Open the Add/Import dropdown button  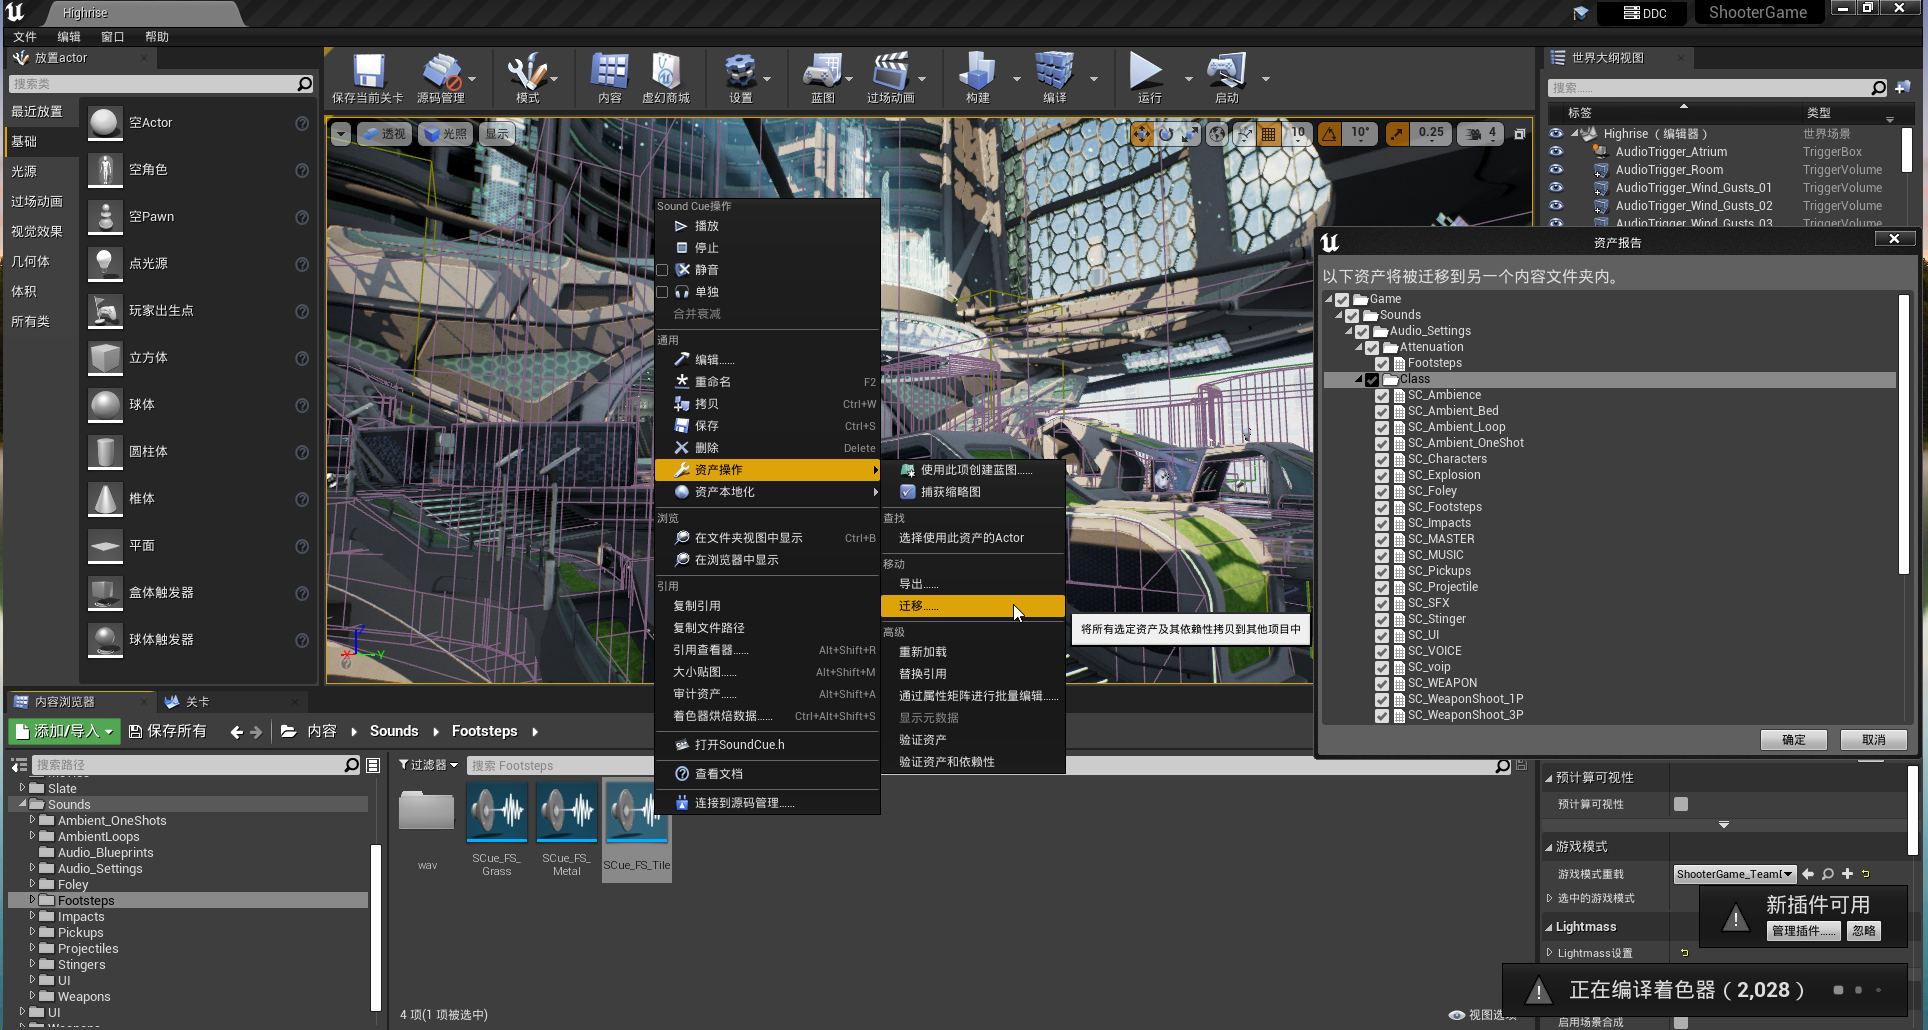[64, 731]
